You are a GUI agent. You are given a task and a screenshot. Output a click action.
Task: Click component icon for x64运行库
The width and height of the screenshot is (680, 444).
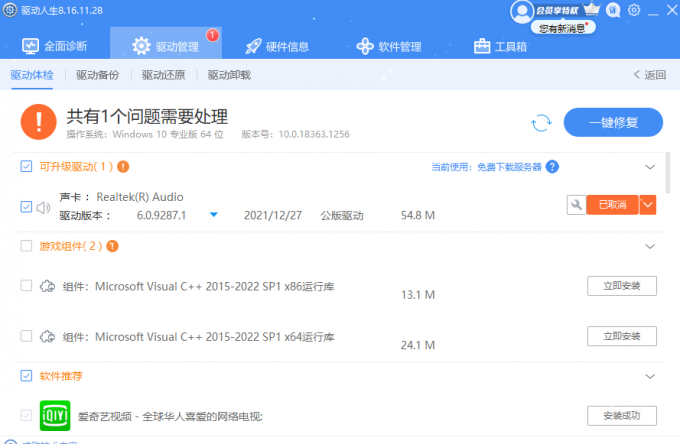pos(47,336)
